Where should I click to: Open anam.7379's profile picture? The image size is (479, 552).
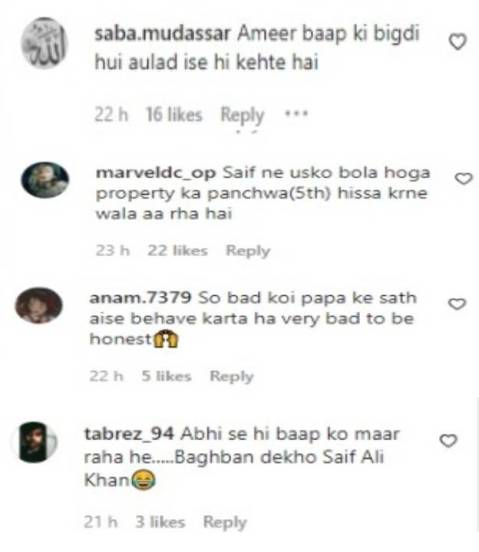[39, 305]
